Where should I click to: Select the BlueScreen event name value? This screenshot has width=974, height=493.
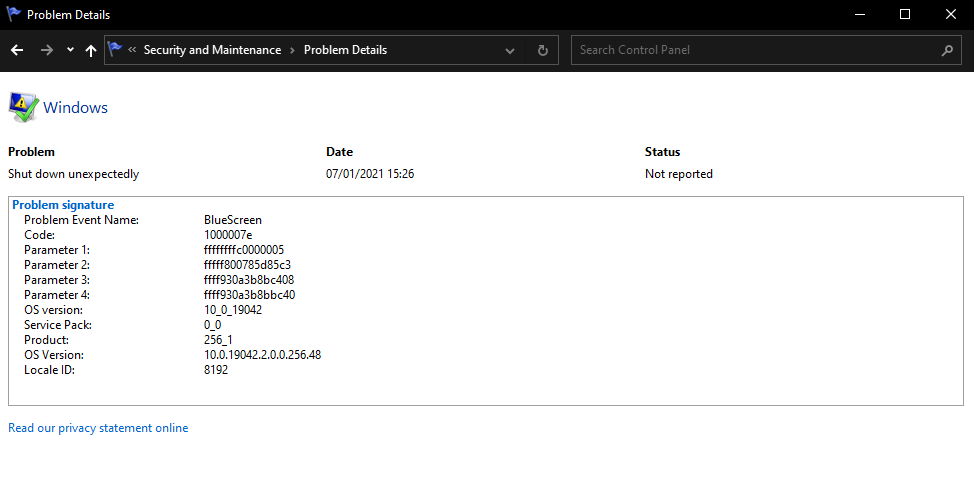(233, 220)
